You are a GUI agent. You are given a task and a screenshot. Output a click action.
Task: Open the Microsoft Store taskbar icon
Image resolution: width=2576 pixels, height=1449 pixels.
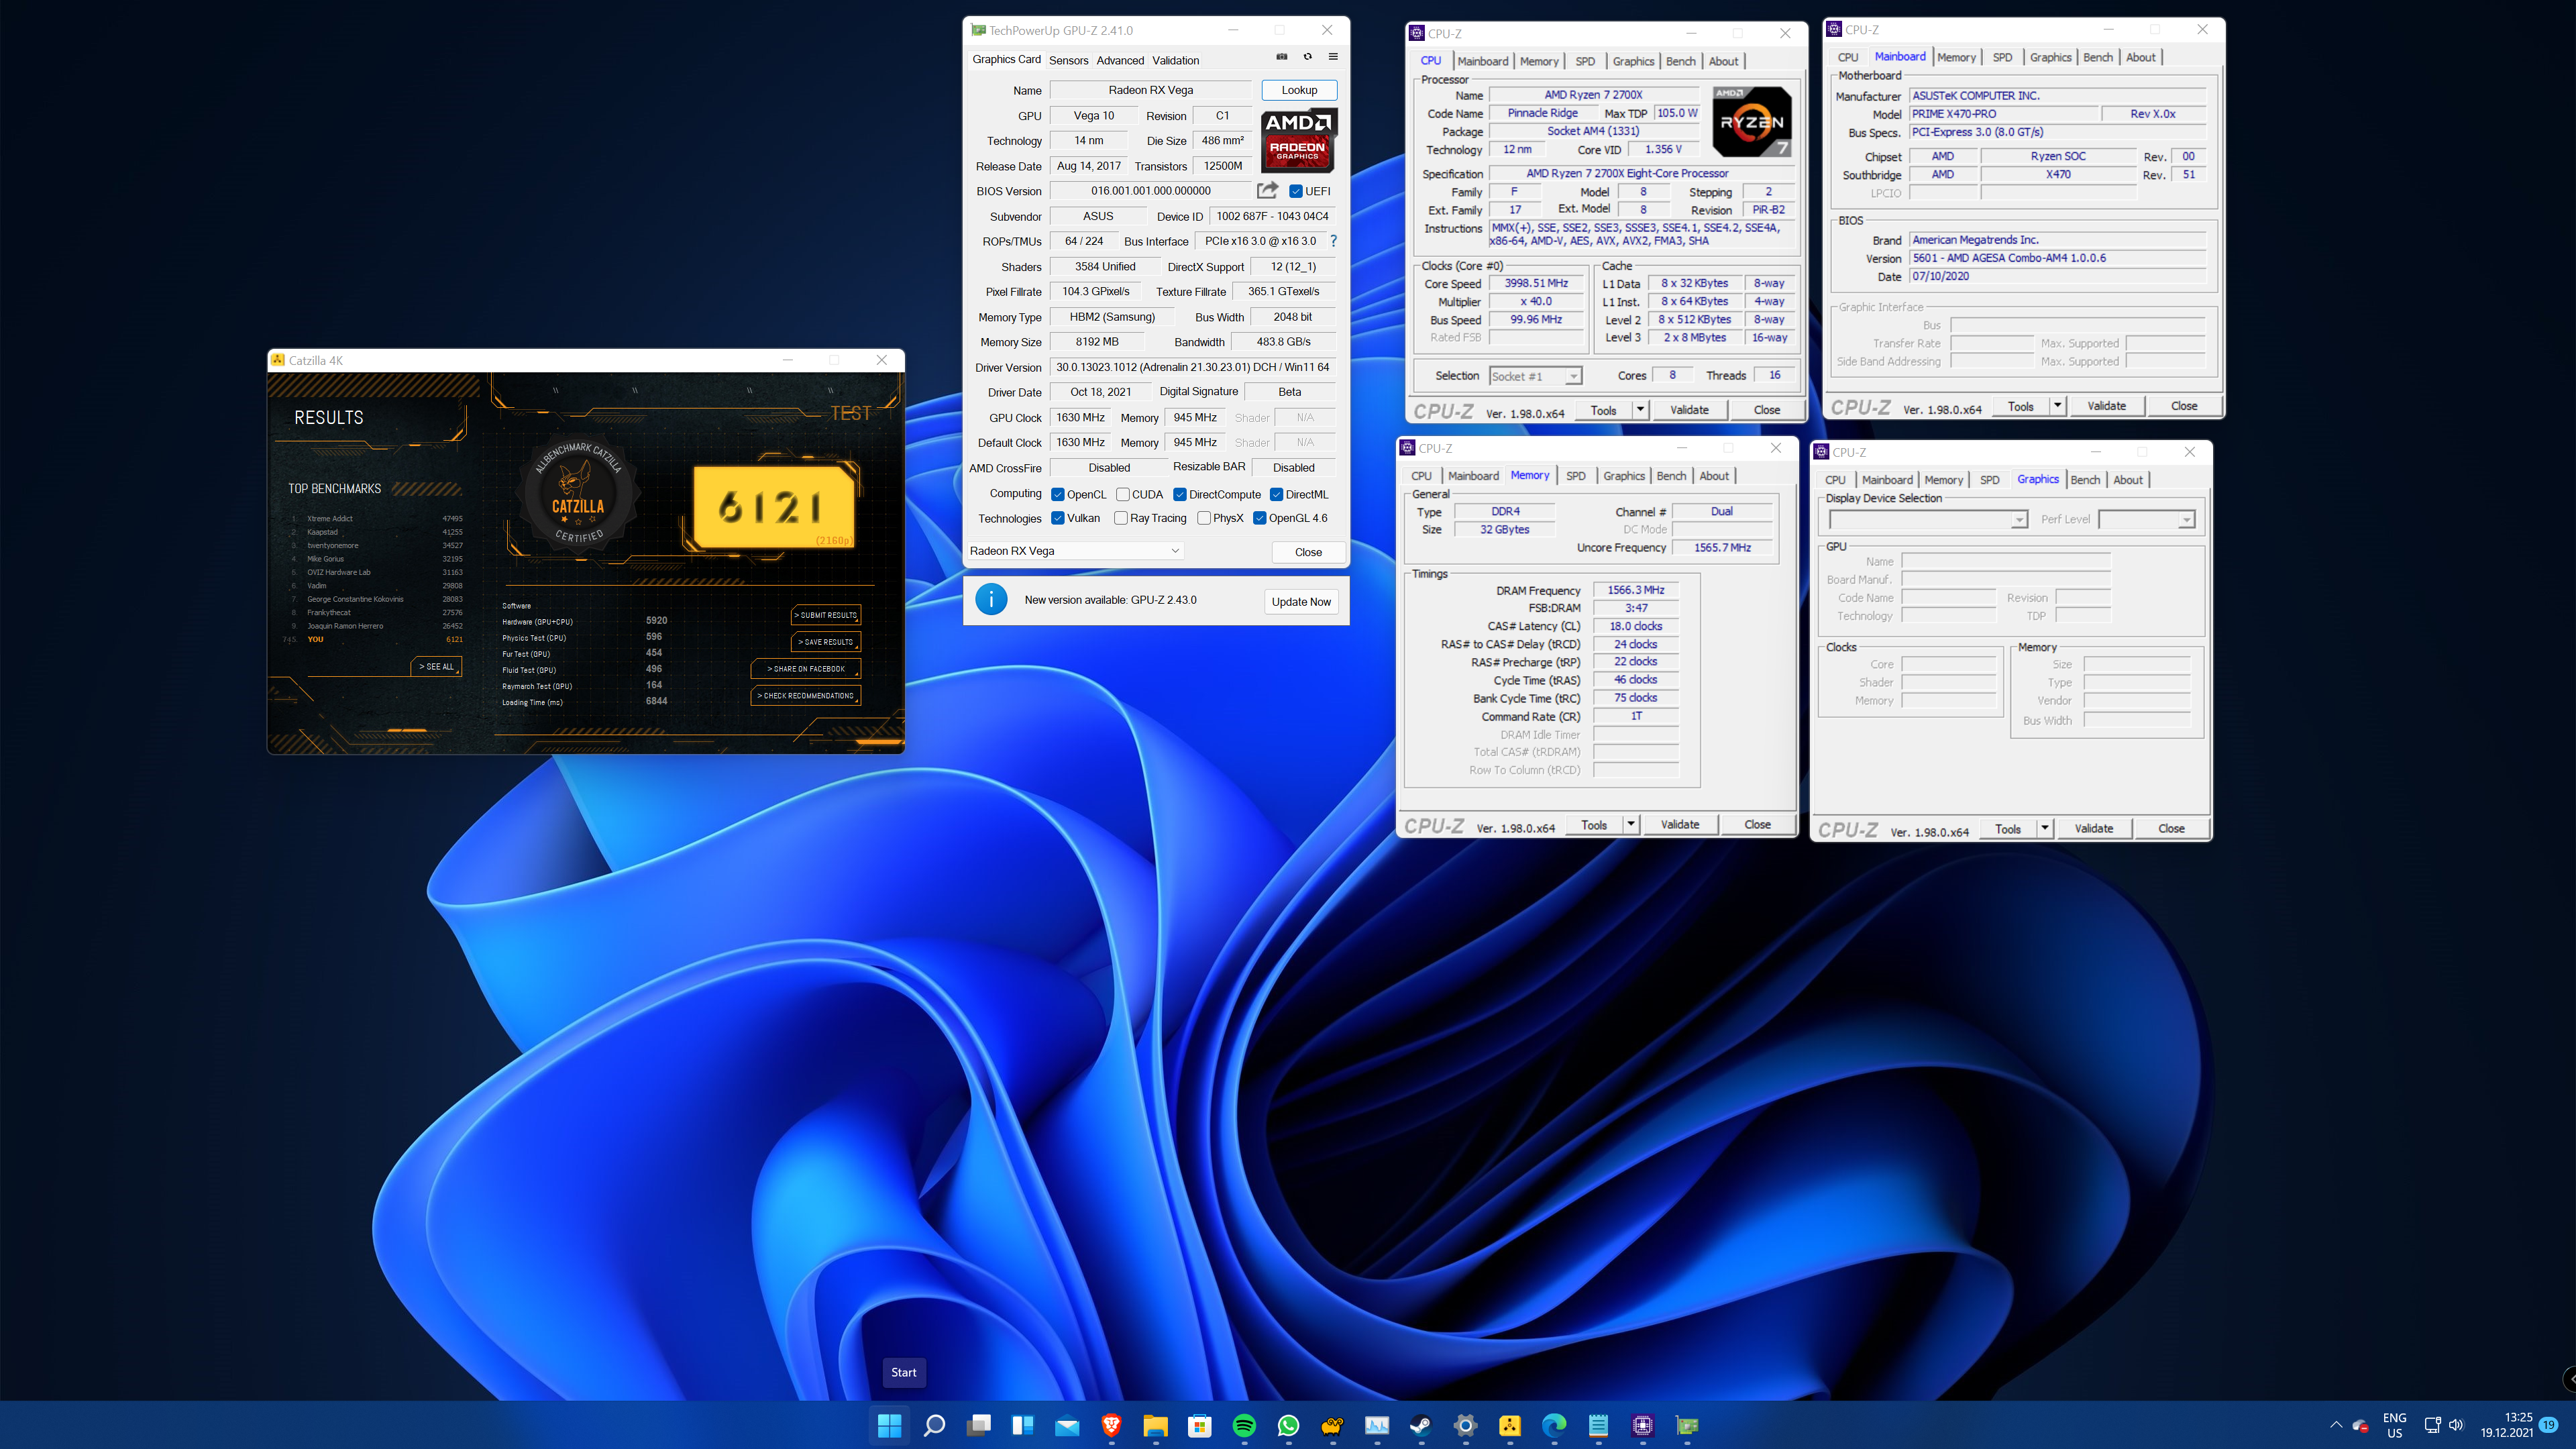(1200, 1425)
